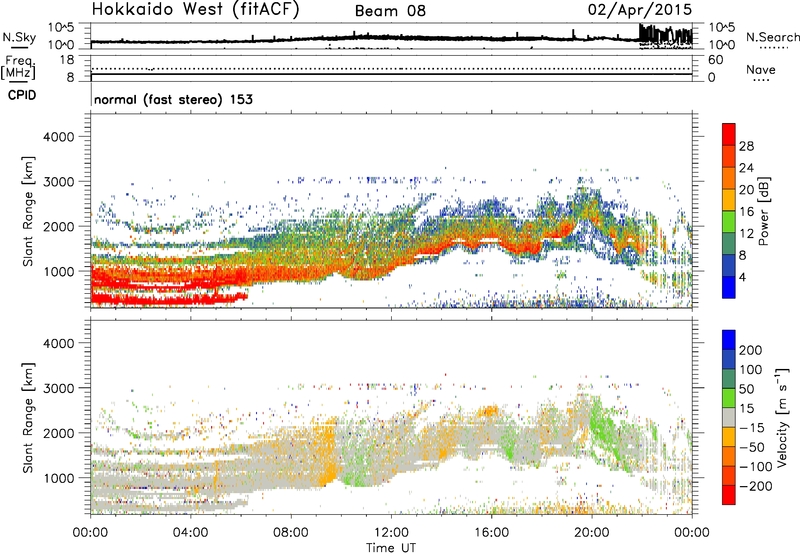Click the Nave axis value 60
Image resolution: width=800 pixels, height=554 pixels.
715,60
